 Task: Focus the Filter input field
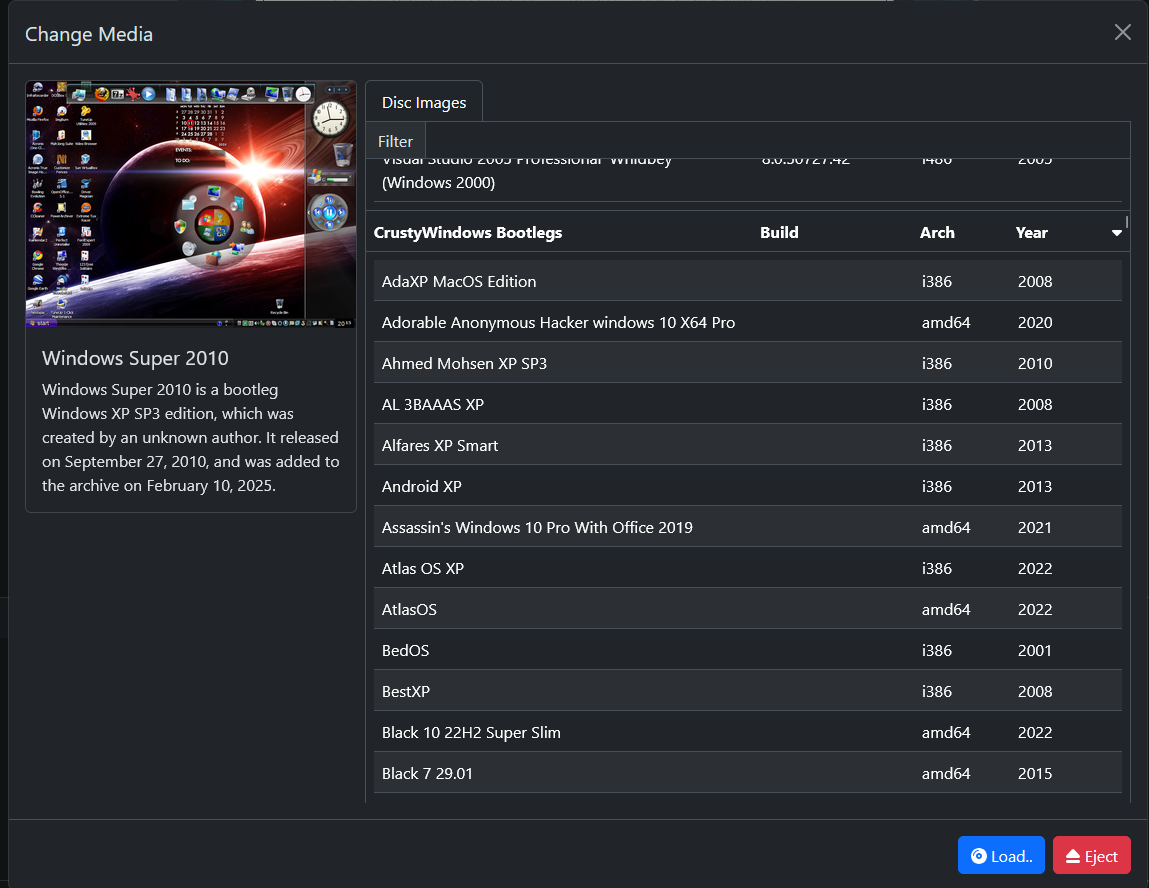[x=777, y=141]
